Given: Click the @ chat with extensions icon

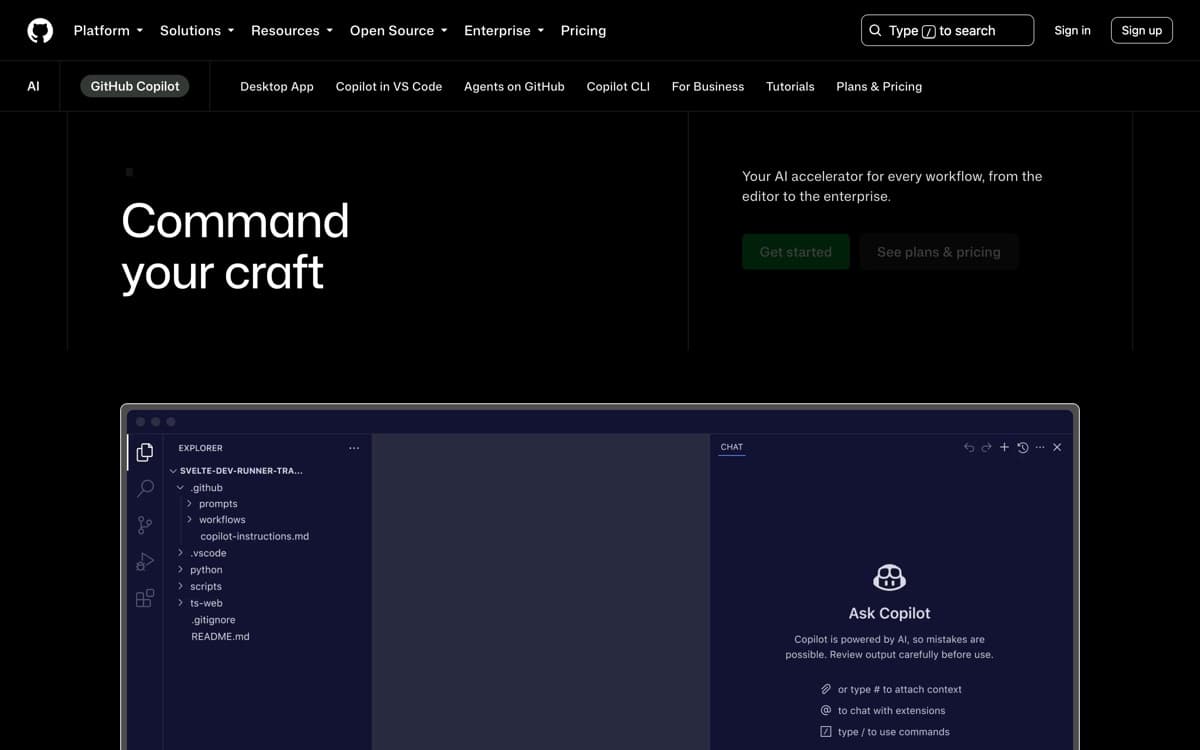Looking at the screenshot, I should click(x=826, y=710).
